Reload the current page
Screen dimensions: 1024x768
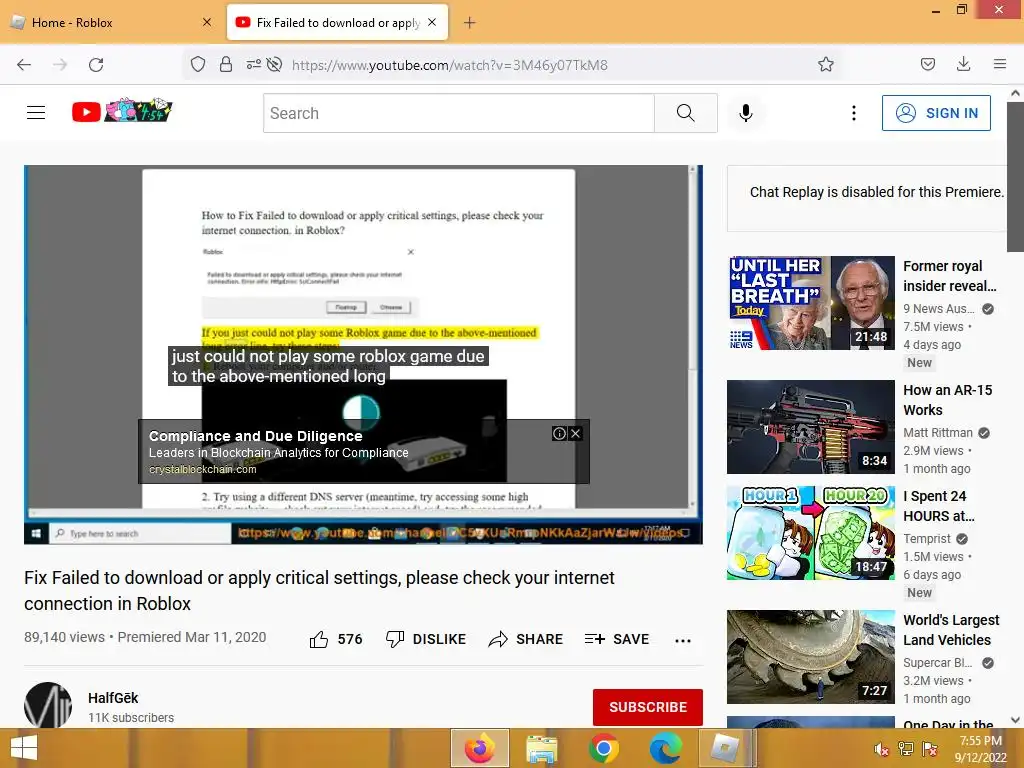[96, 65]
